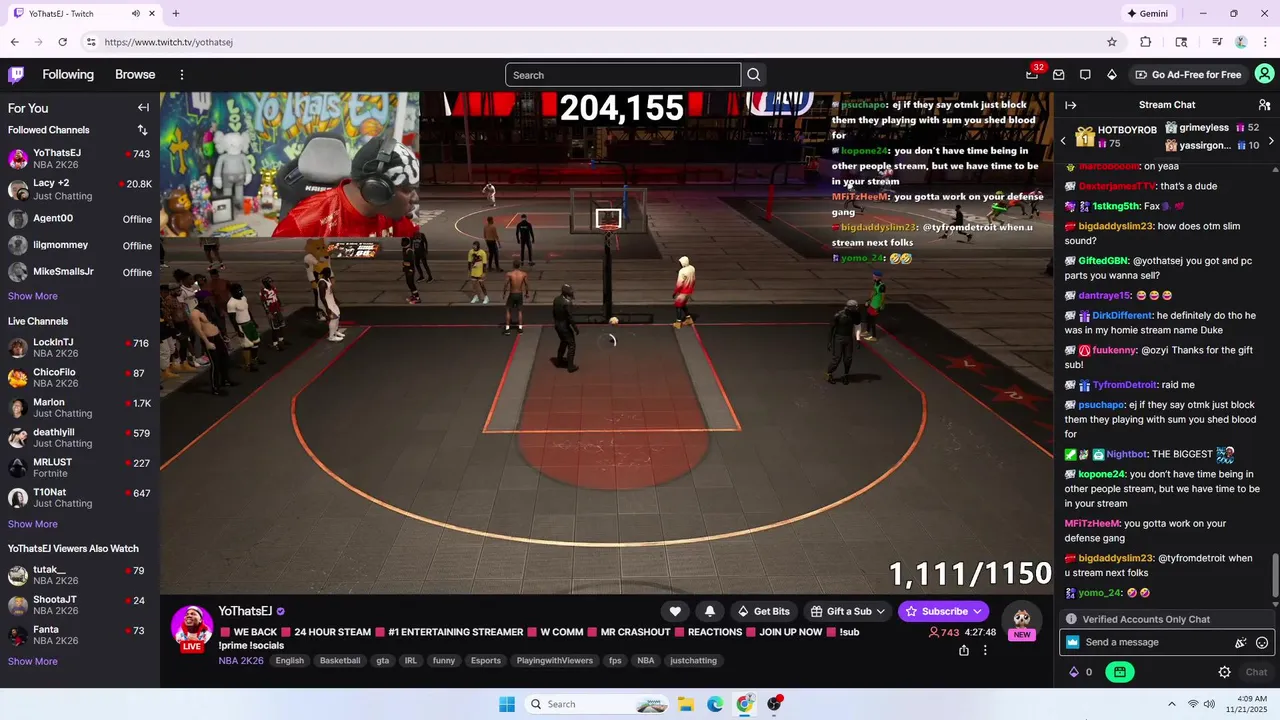Follow with the heart button
Viewport: 1280px width, 720px height.
click(x=675, y=611)
